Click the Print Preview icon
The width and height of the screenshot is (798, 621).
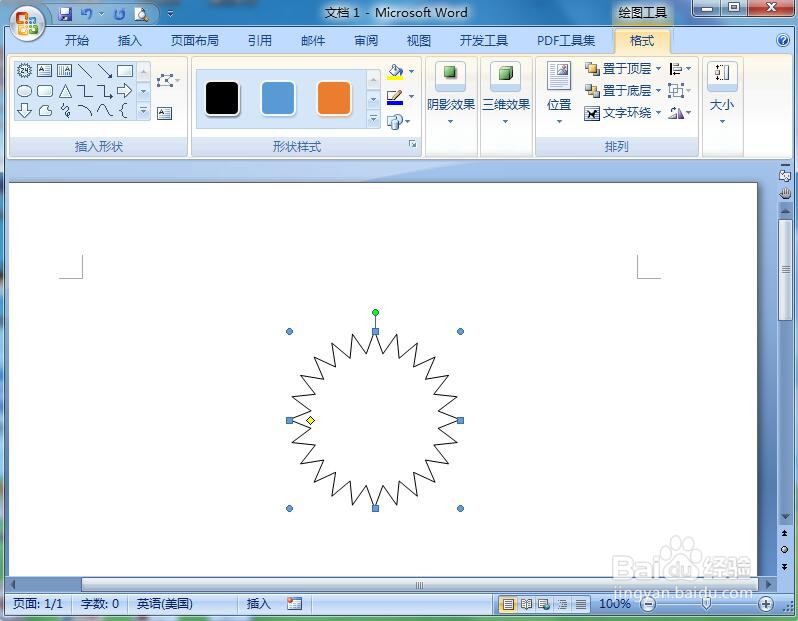click(x=141, y=14)
